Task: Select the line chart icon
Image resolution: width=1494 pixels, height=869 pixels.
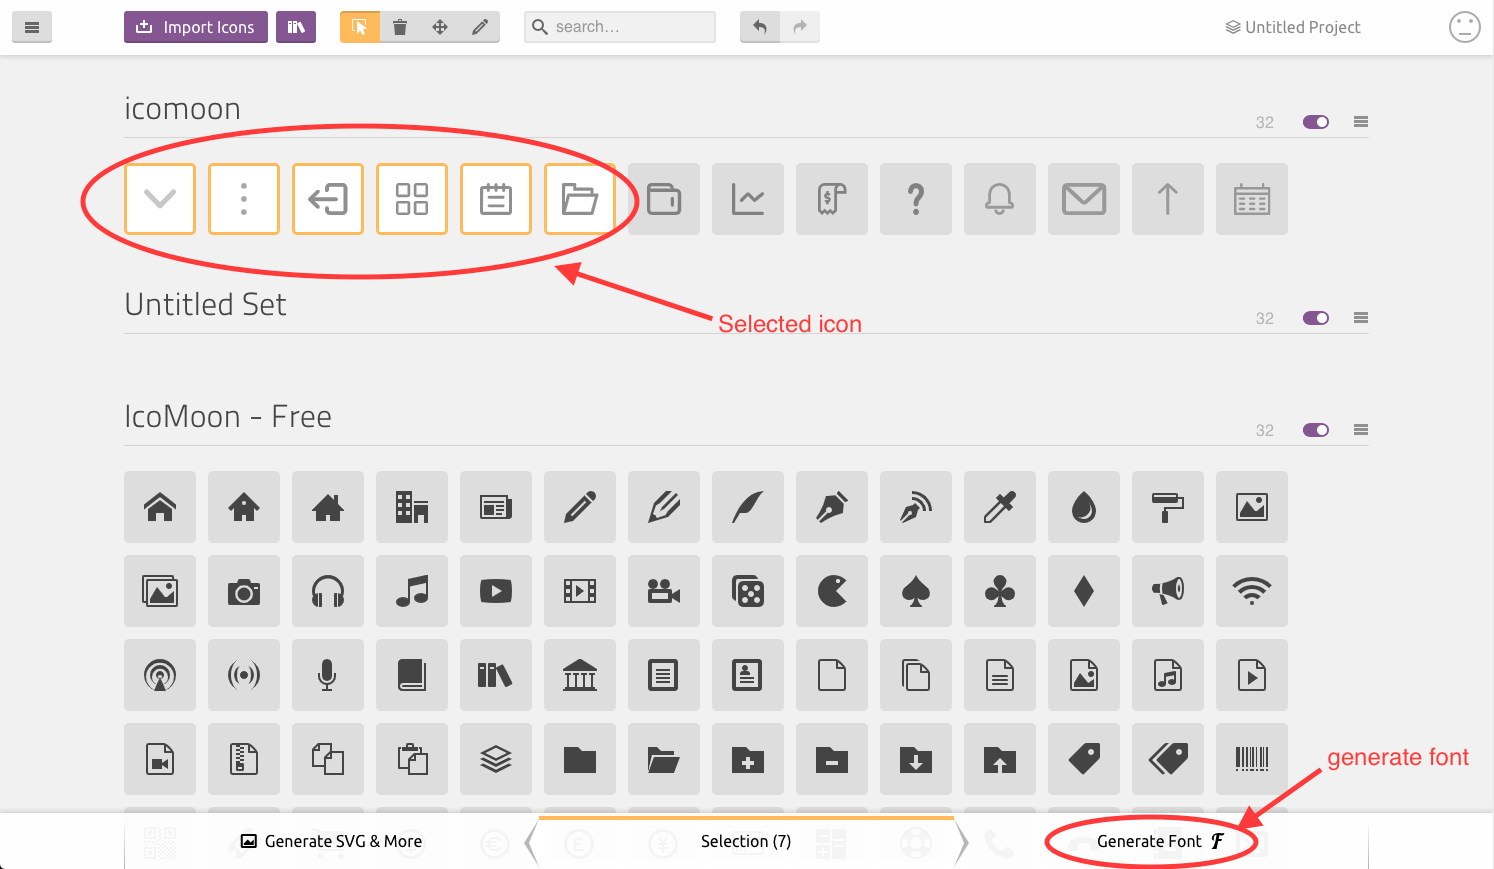Action: (748, 199)
